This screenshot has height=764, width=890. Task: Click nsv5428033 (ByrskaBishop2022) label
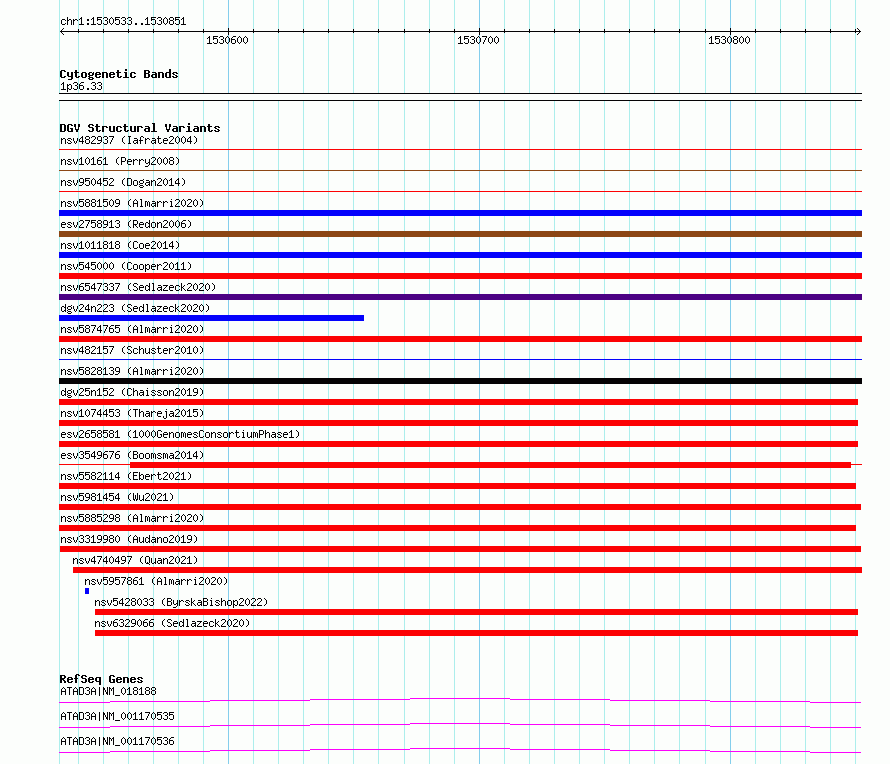[x=181, y=602]
